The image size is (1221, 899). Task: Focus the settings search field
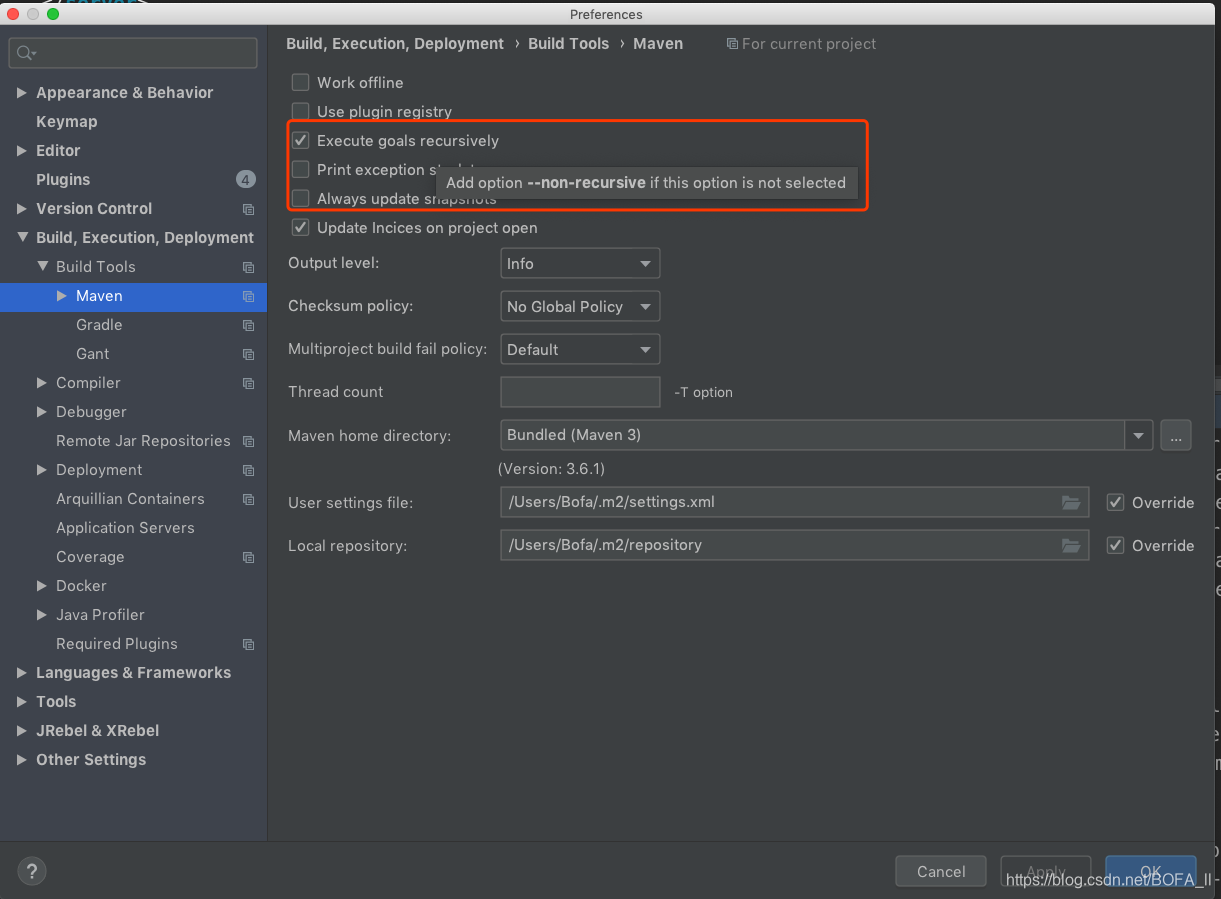(133, 53)
